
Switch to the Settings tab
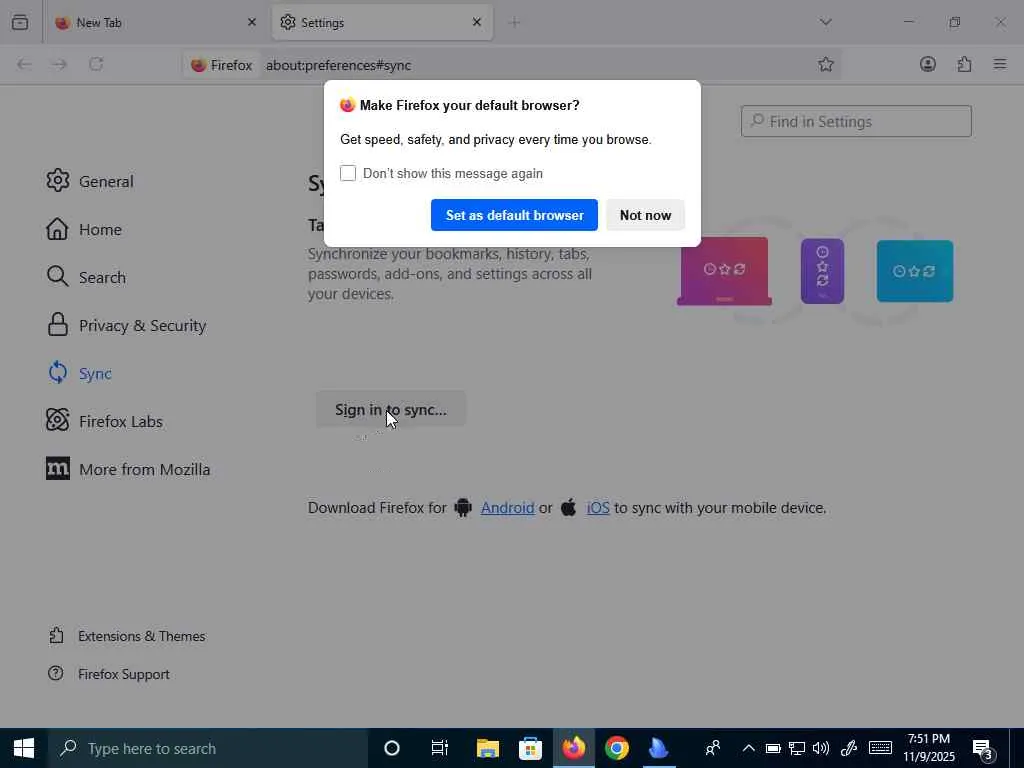382,22
